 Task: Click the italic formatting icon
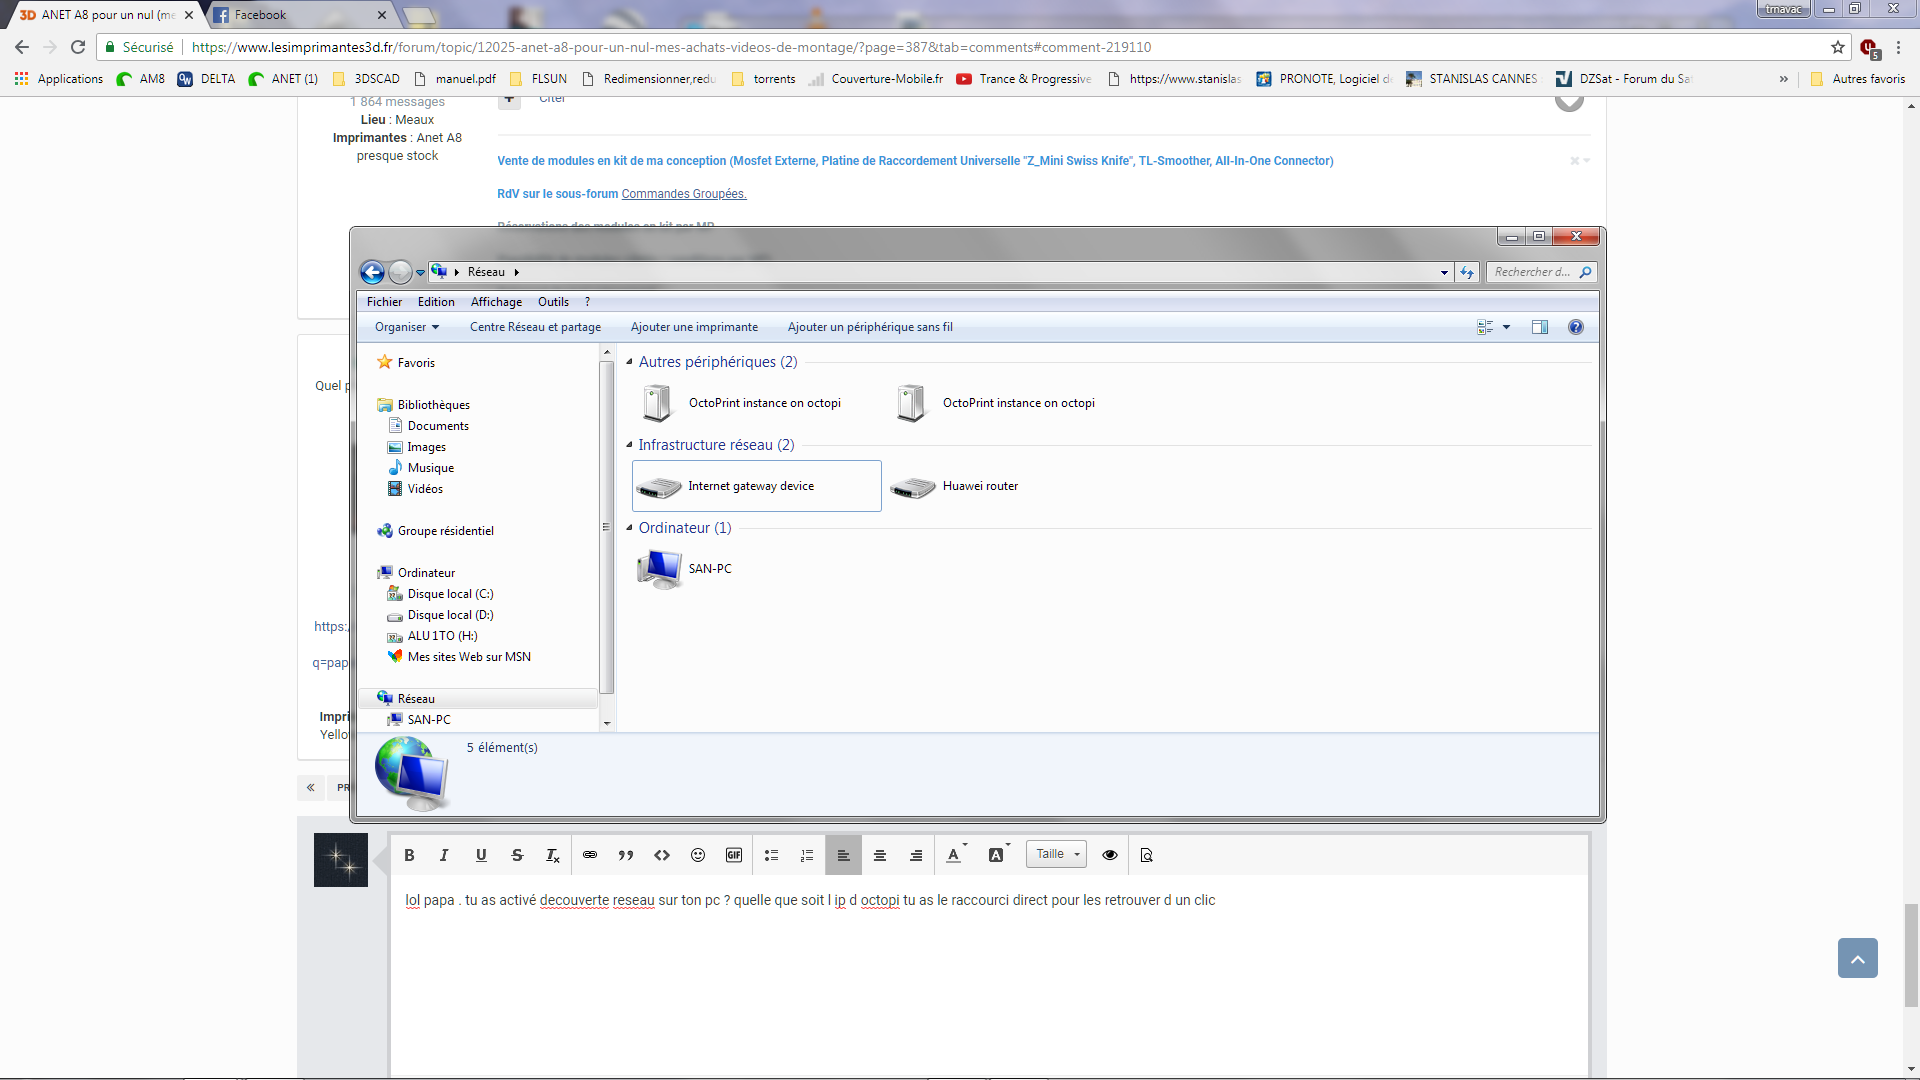tap(444, 855)
